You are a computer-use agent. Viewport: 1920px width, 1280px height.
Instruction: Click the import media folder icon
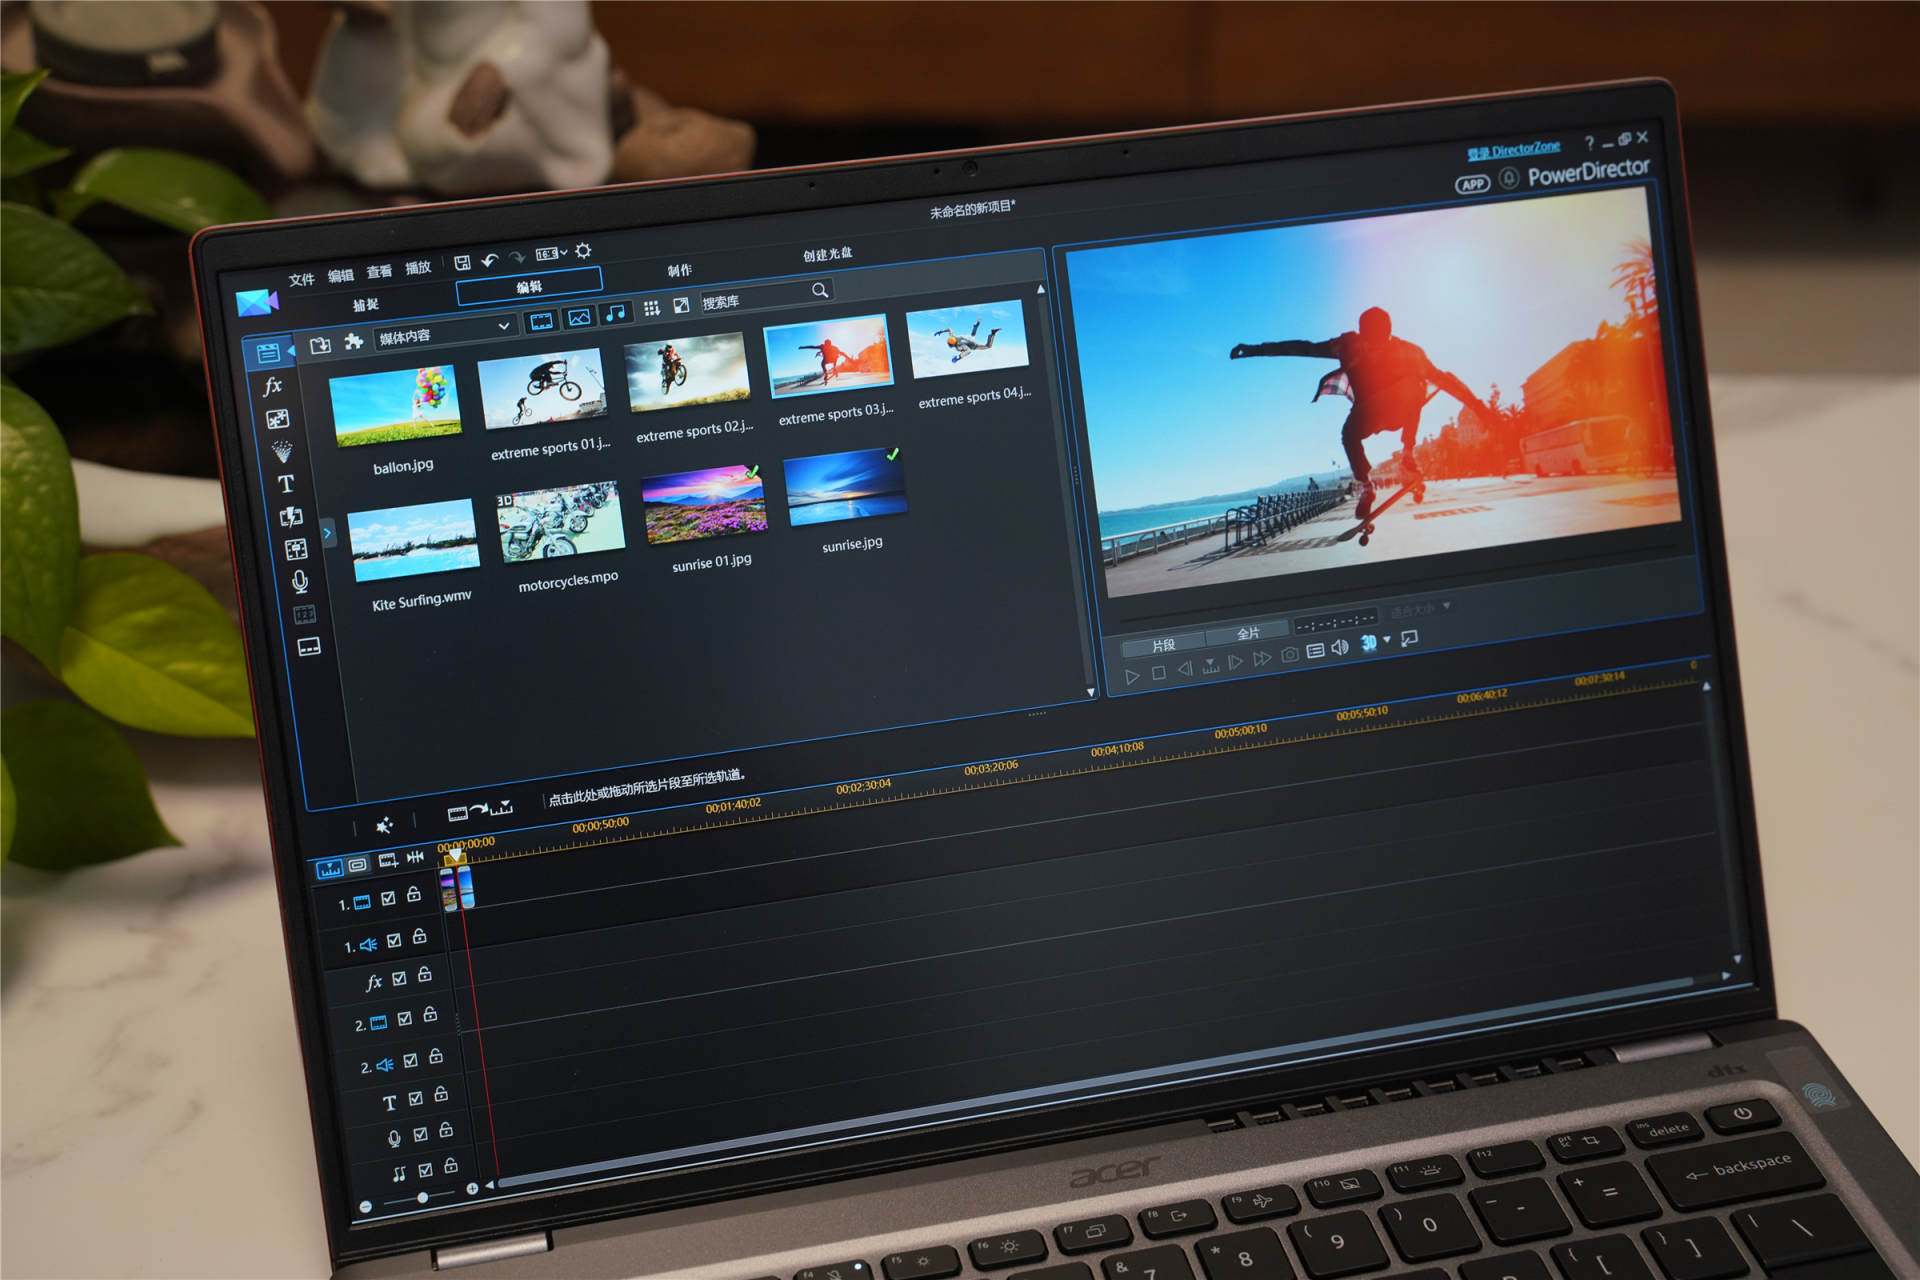[320, 345]
